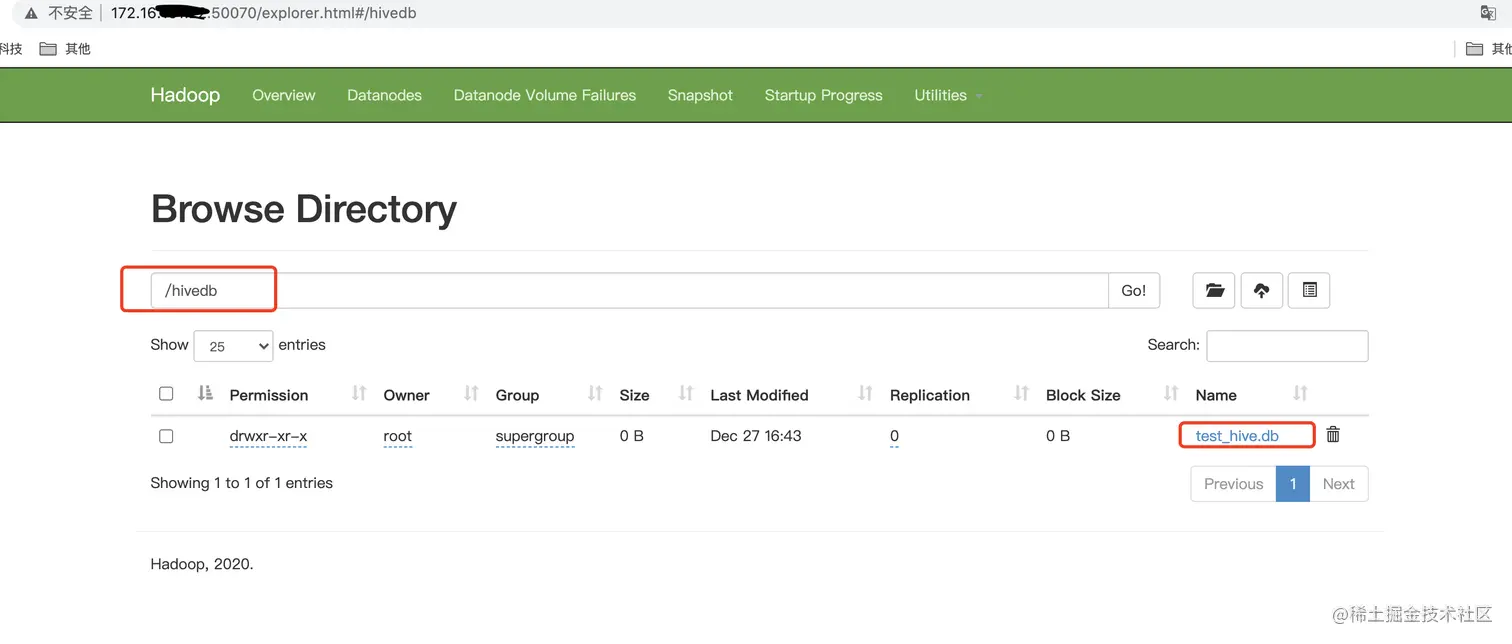Open the parent directory folder icon
The width and height of the screenshot is (1512, 644).
tap(1214, 290)
